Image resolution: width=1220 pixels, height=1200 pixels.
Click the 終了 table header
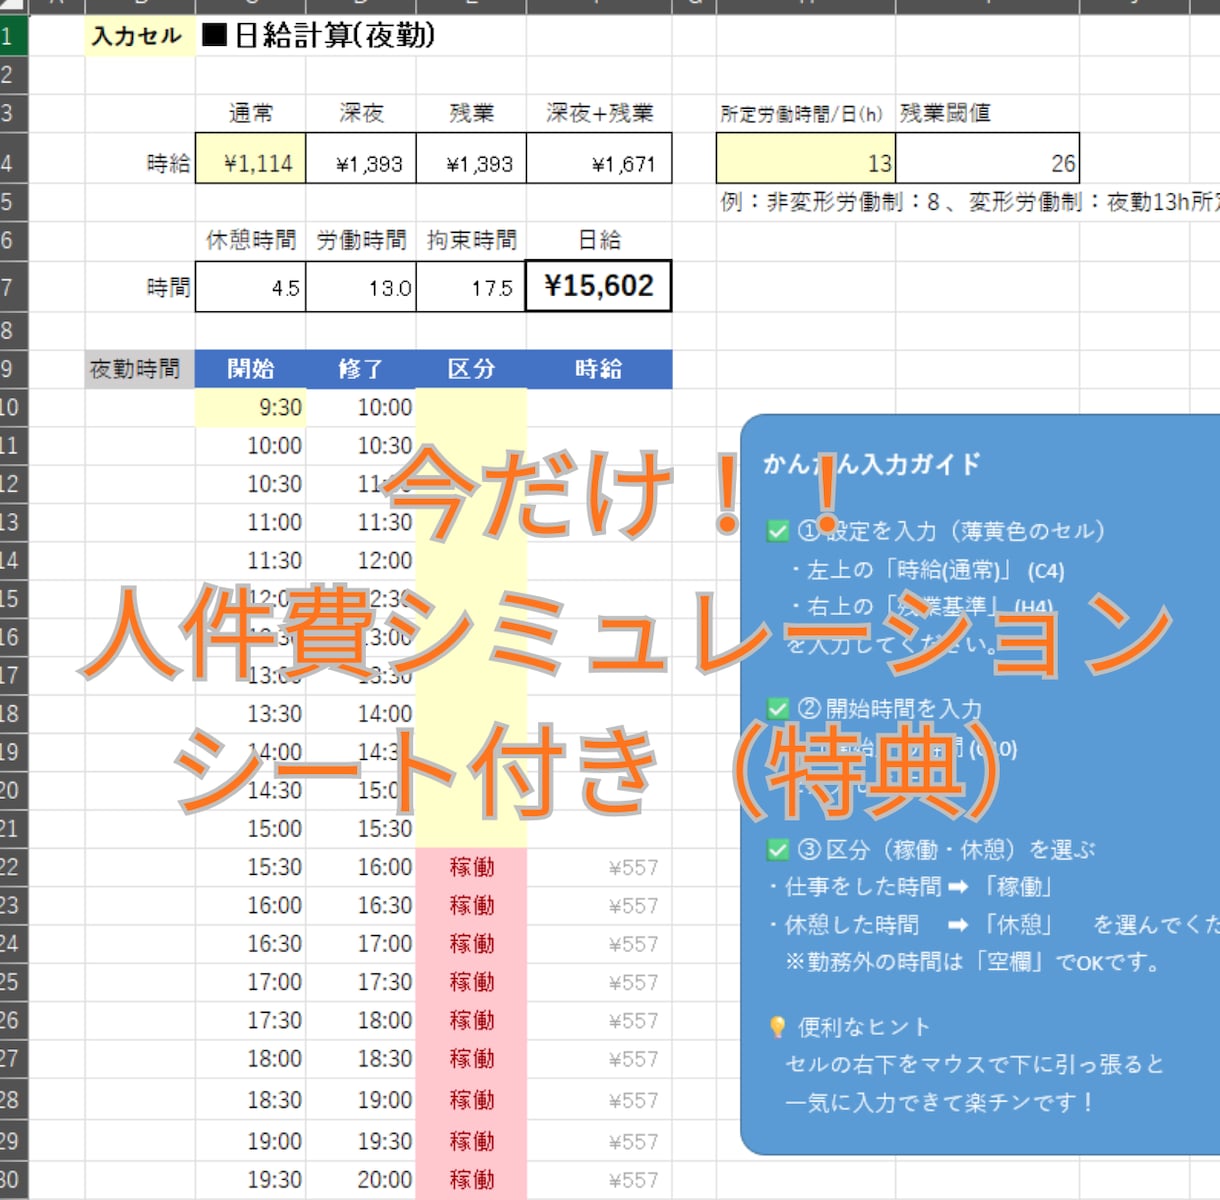click(361, 369)
